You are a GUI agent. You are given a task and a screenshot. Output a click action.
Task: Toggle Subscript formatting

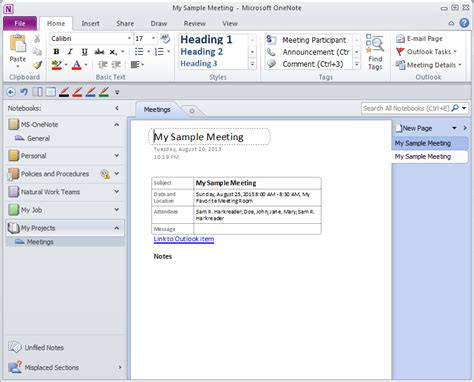point(113,52)
